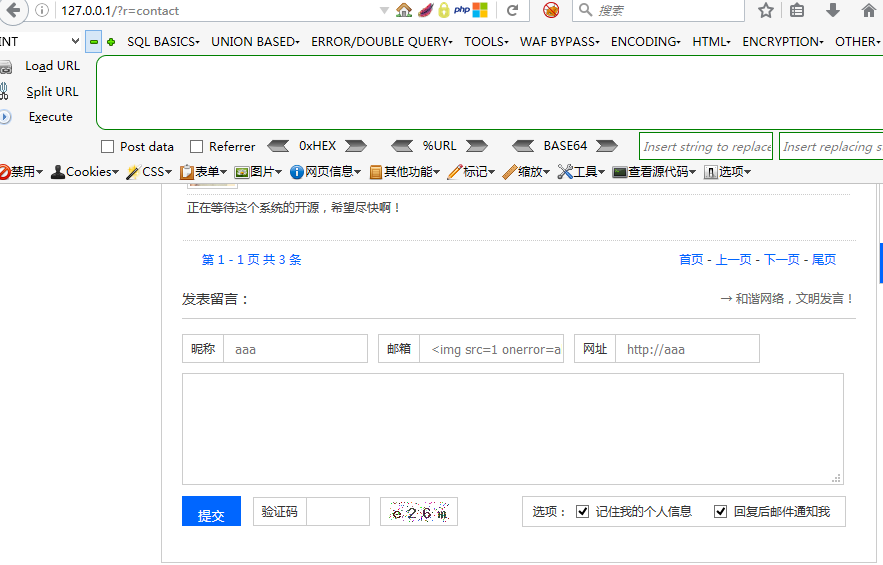Open OTHER menu in HackBar

pyautogui.click(x=858, y=42)
